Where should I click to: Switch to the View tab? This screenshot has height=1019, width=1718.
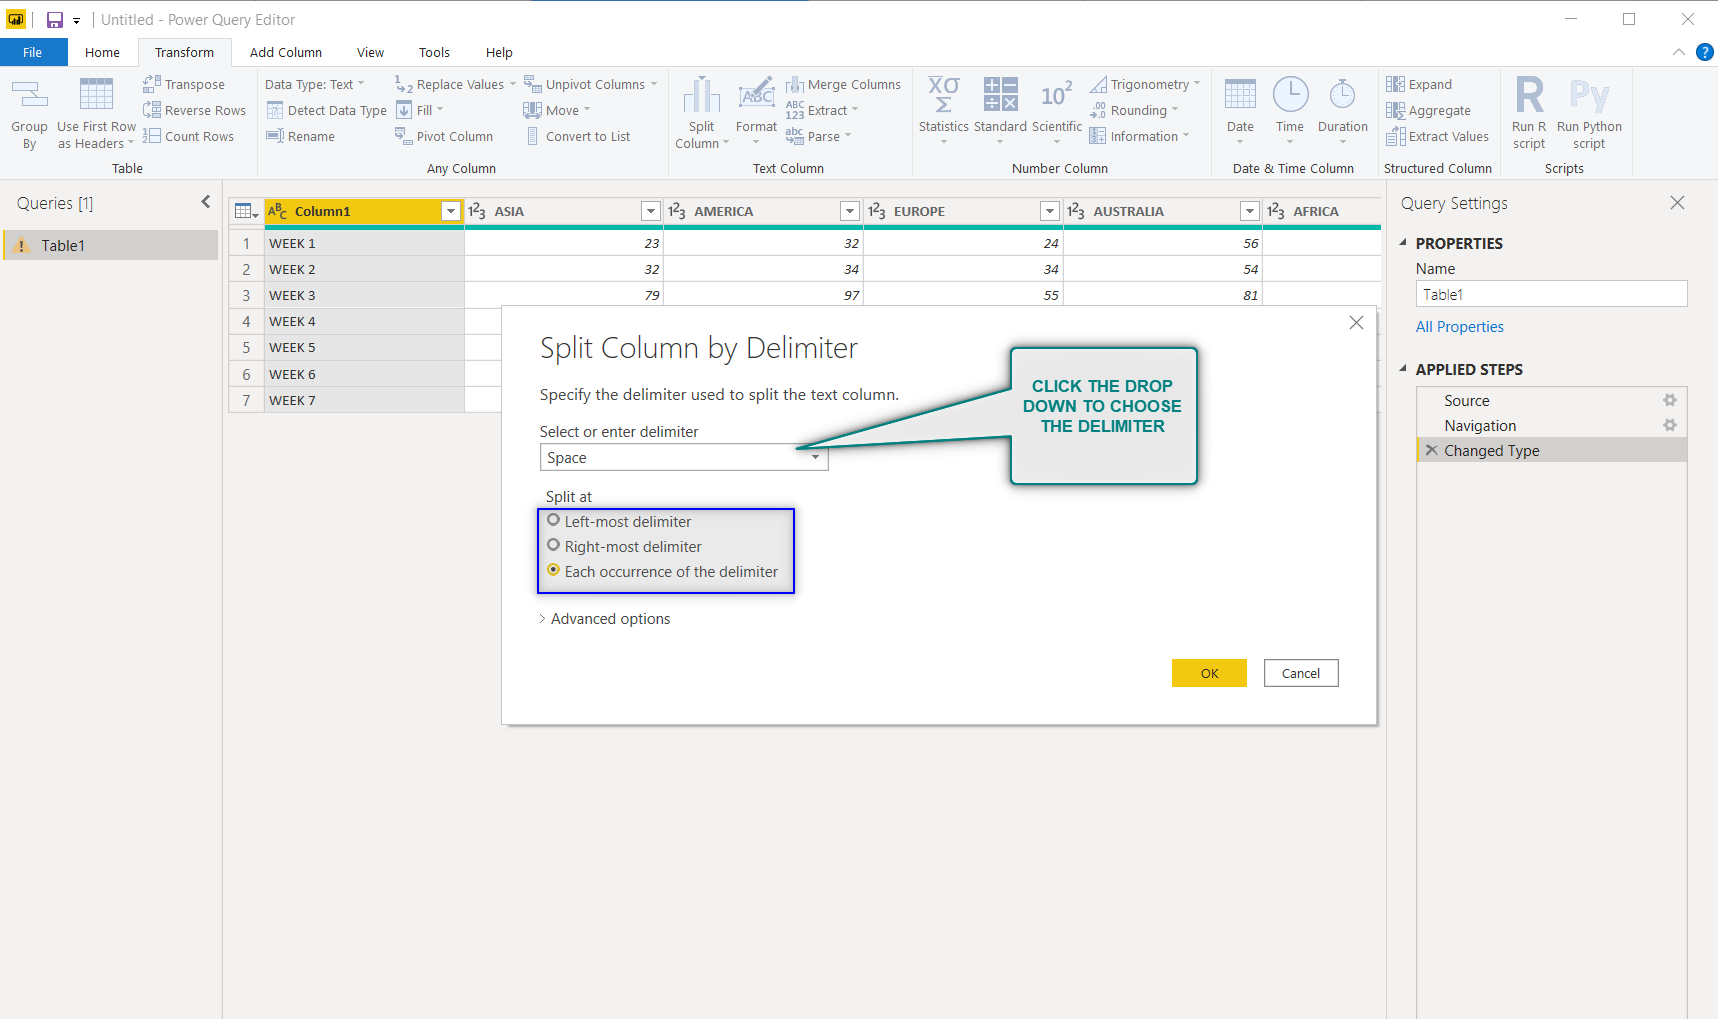point(370,52)
